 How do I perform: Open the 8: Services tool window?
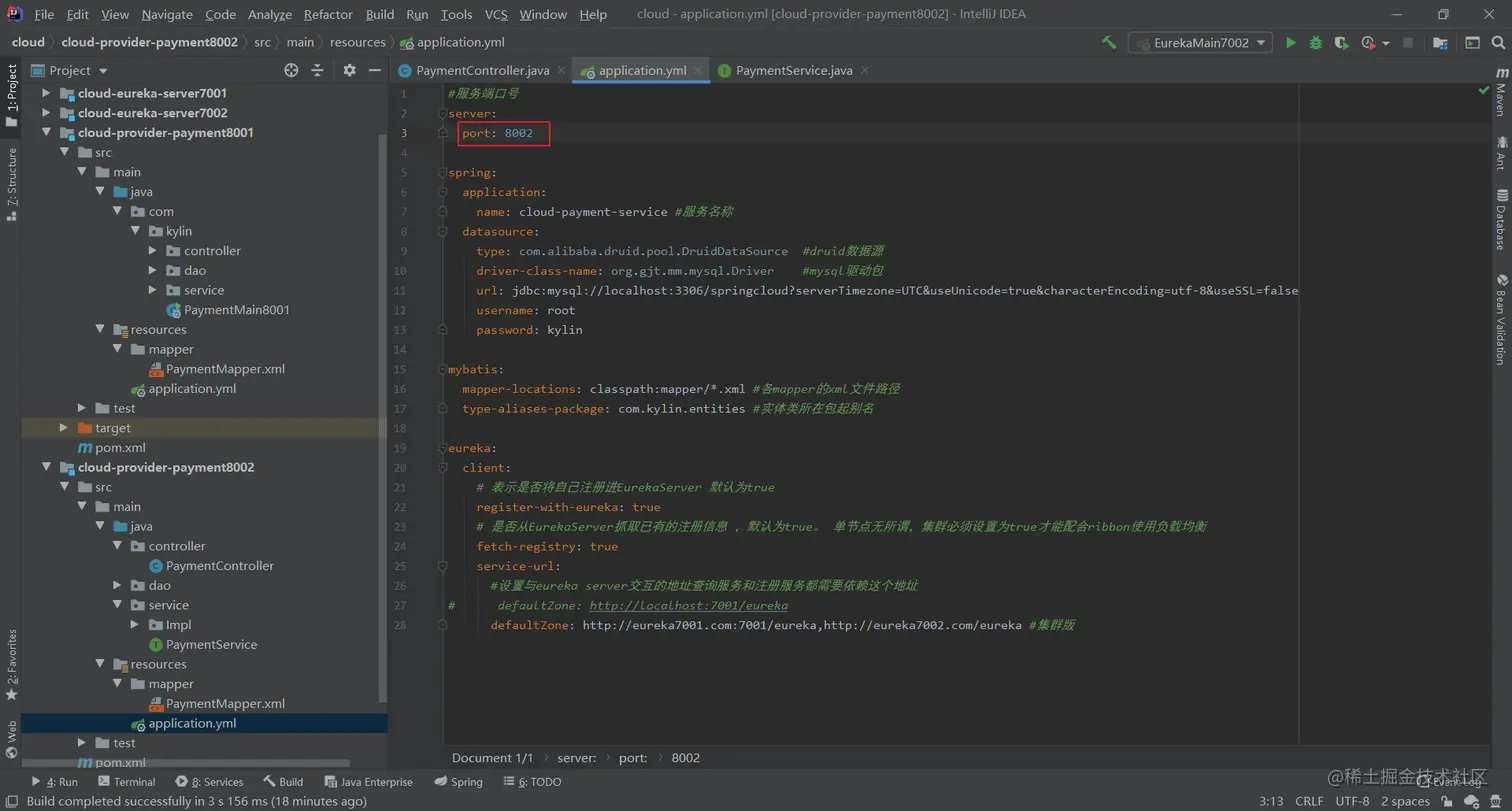click(209, 782)
